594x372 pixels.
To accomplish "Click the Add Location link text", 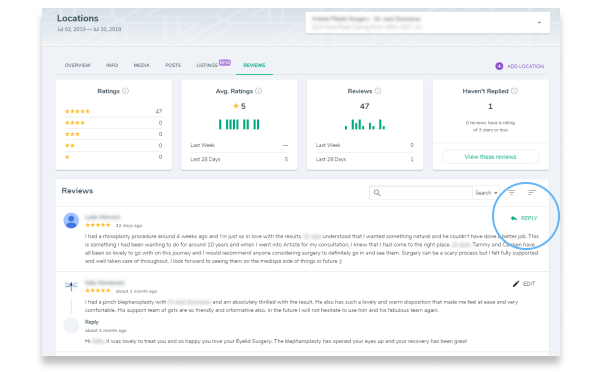I will pyautogui.click(x=525, y=66).
